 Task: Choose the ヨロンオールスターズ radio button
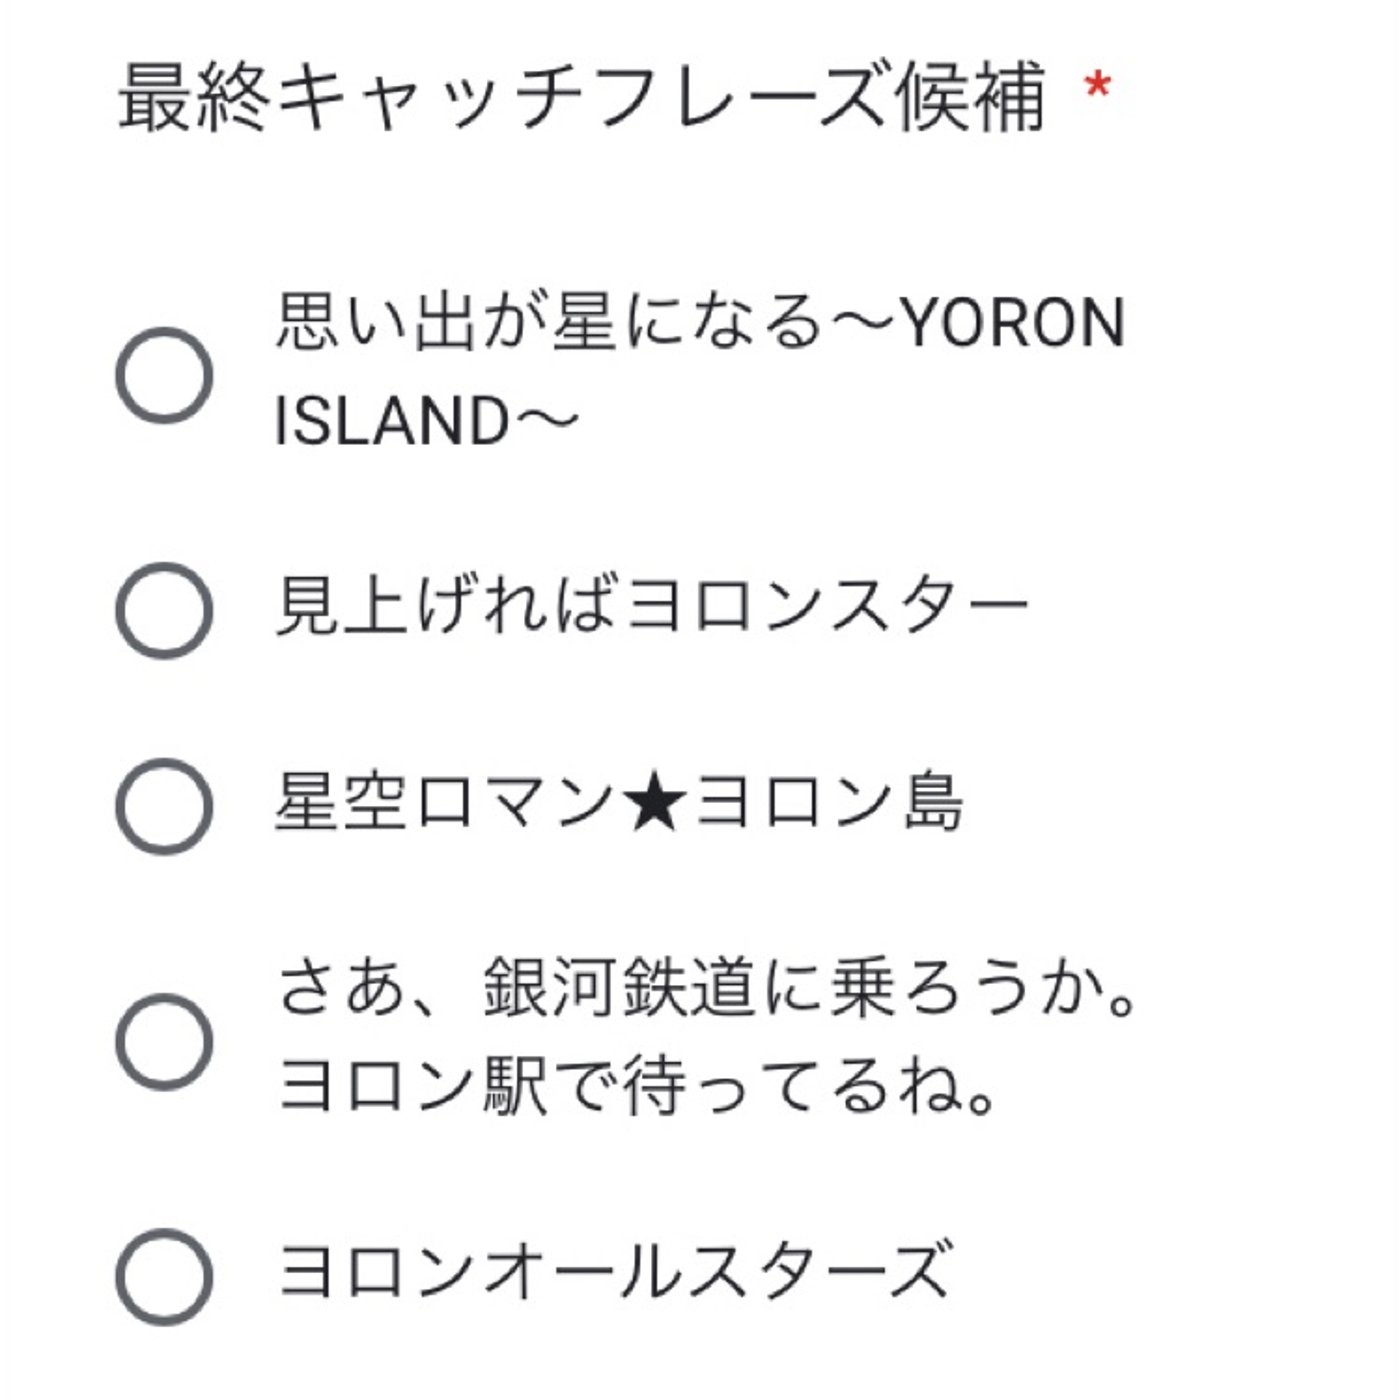[x=164, y=1277]
